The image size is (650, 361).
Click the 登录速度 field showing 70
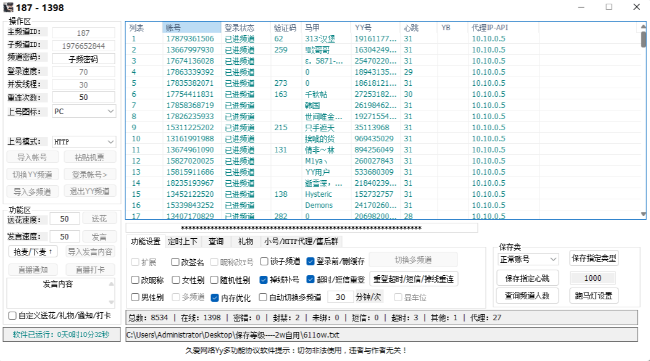(83, 72)
